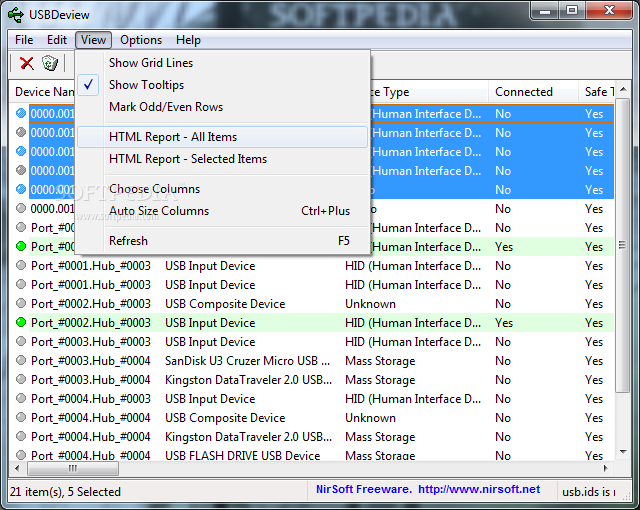Click the recycle bin toolbar icon
640x510 pixels.
(x=50, y=63)
